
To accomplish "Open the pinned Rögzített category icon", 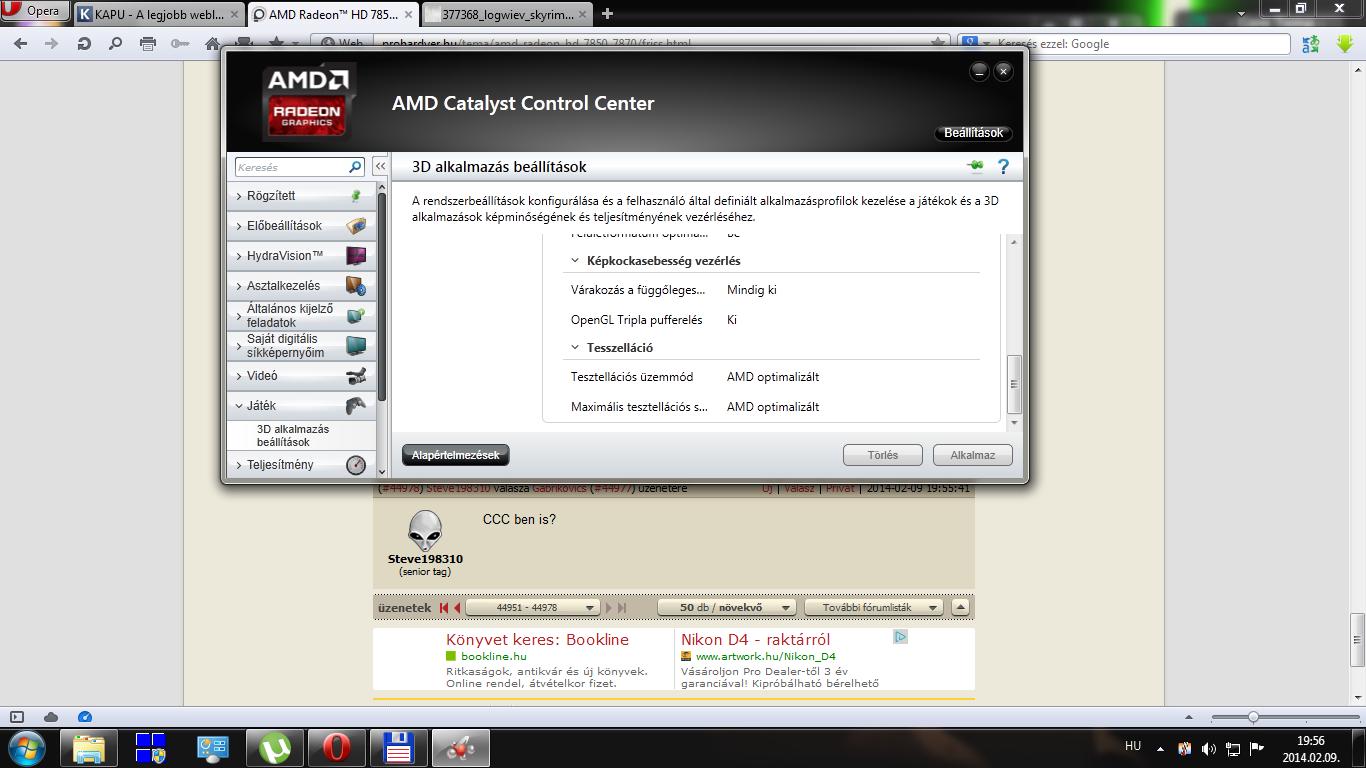I will [x=355, y=197].
